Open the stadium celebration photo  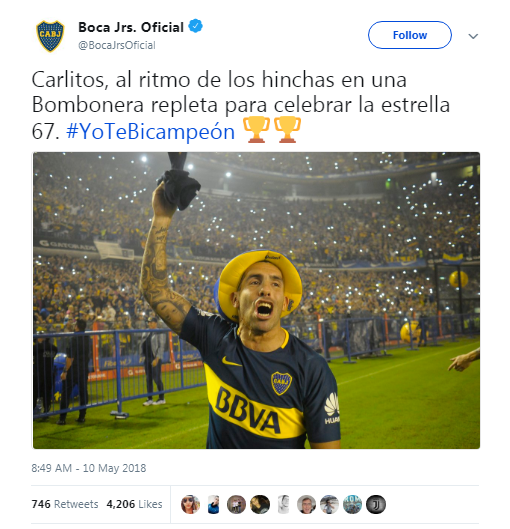[256, 300]
